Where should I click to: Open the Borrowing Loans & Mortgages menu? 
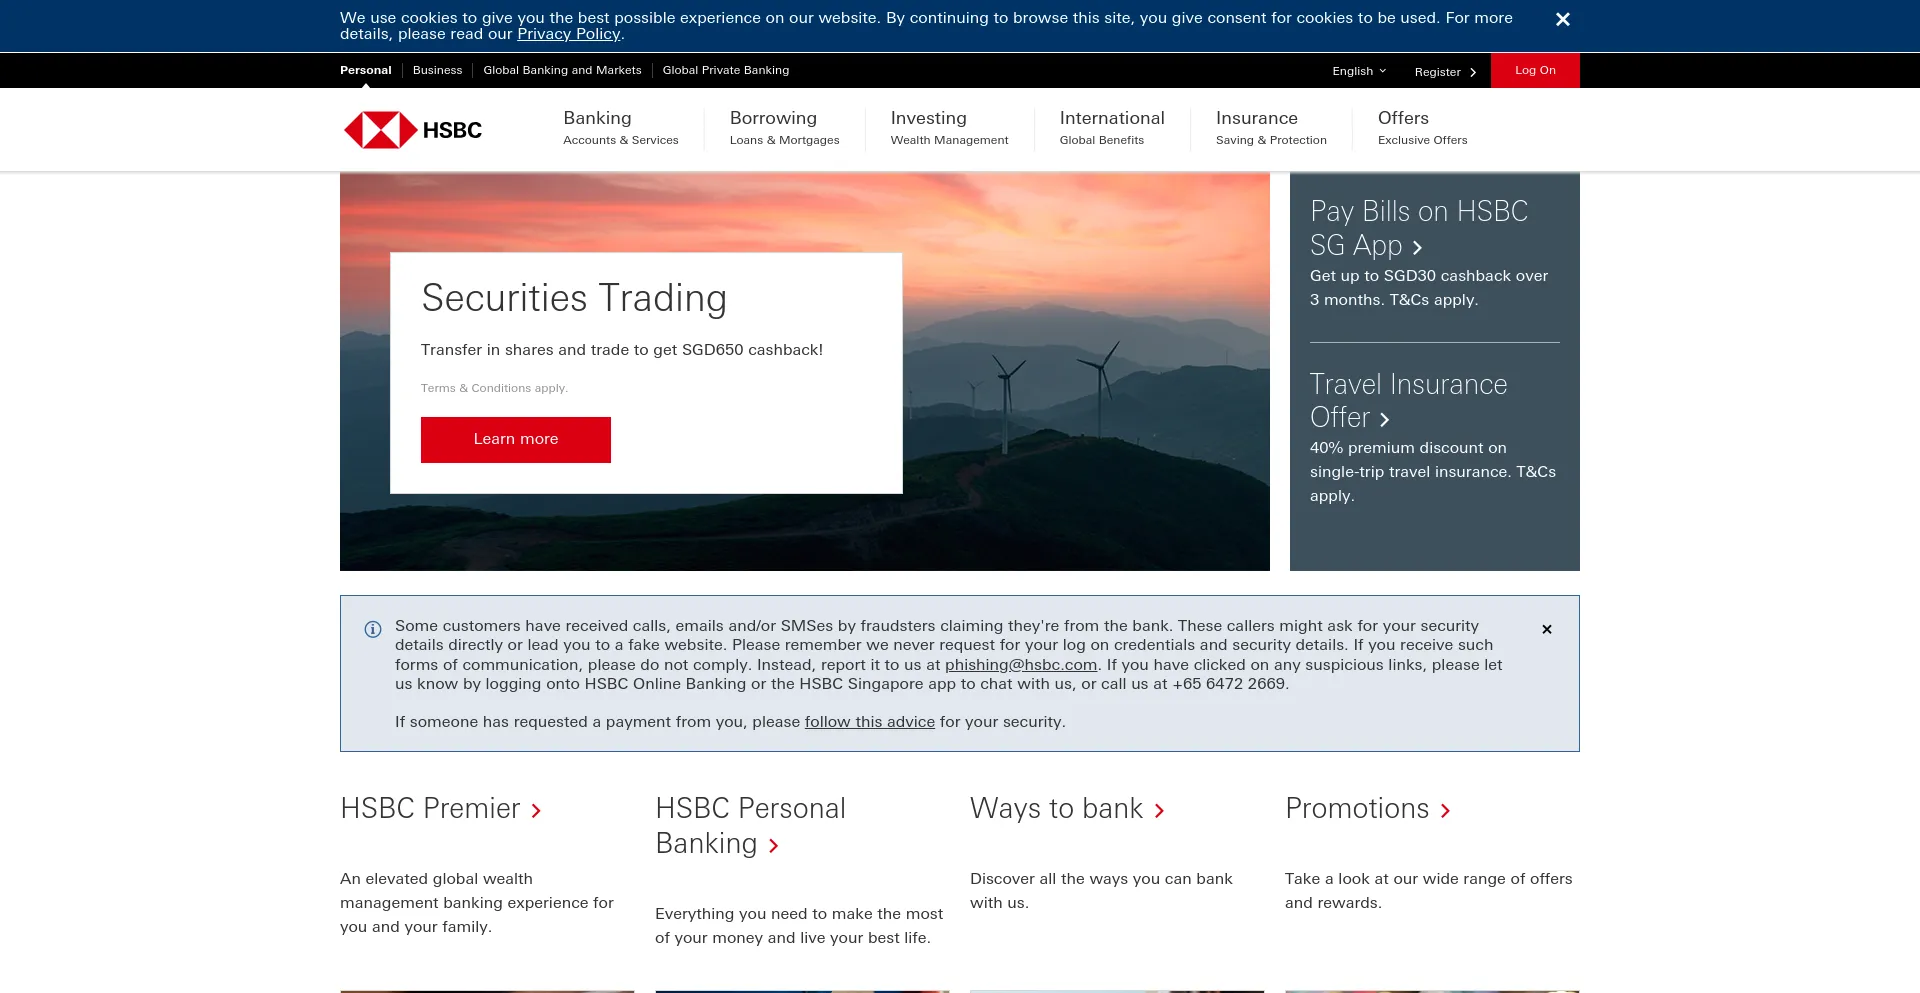pyautogui.click(x=784, y=128)
